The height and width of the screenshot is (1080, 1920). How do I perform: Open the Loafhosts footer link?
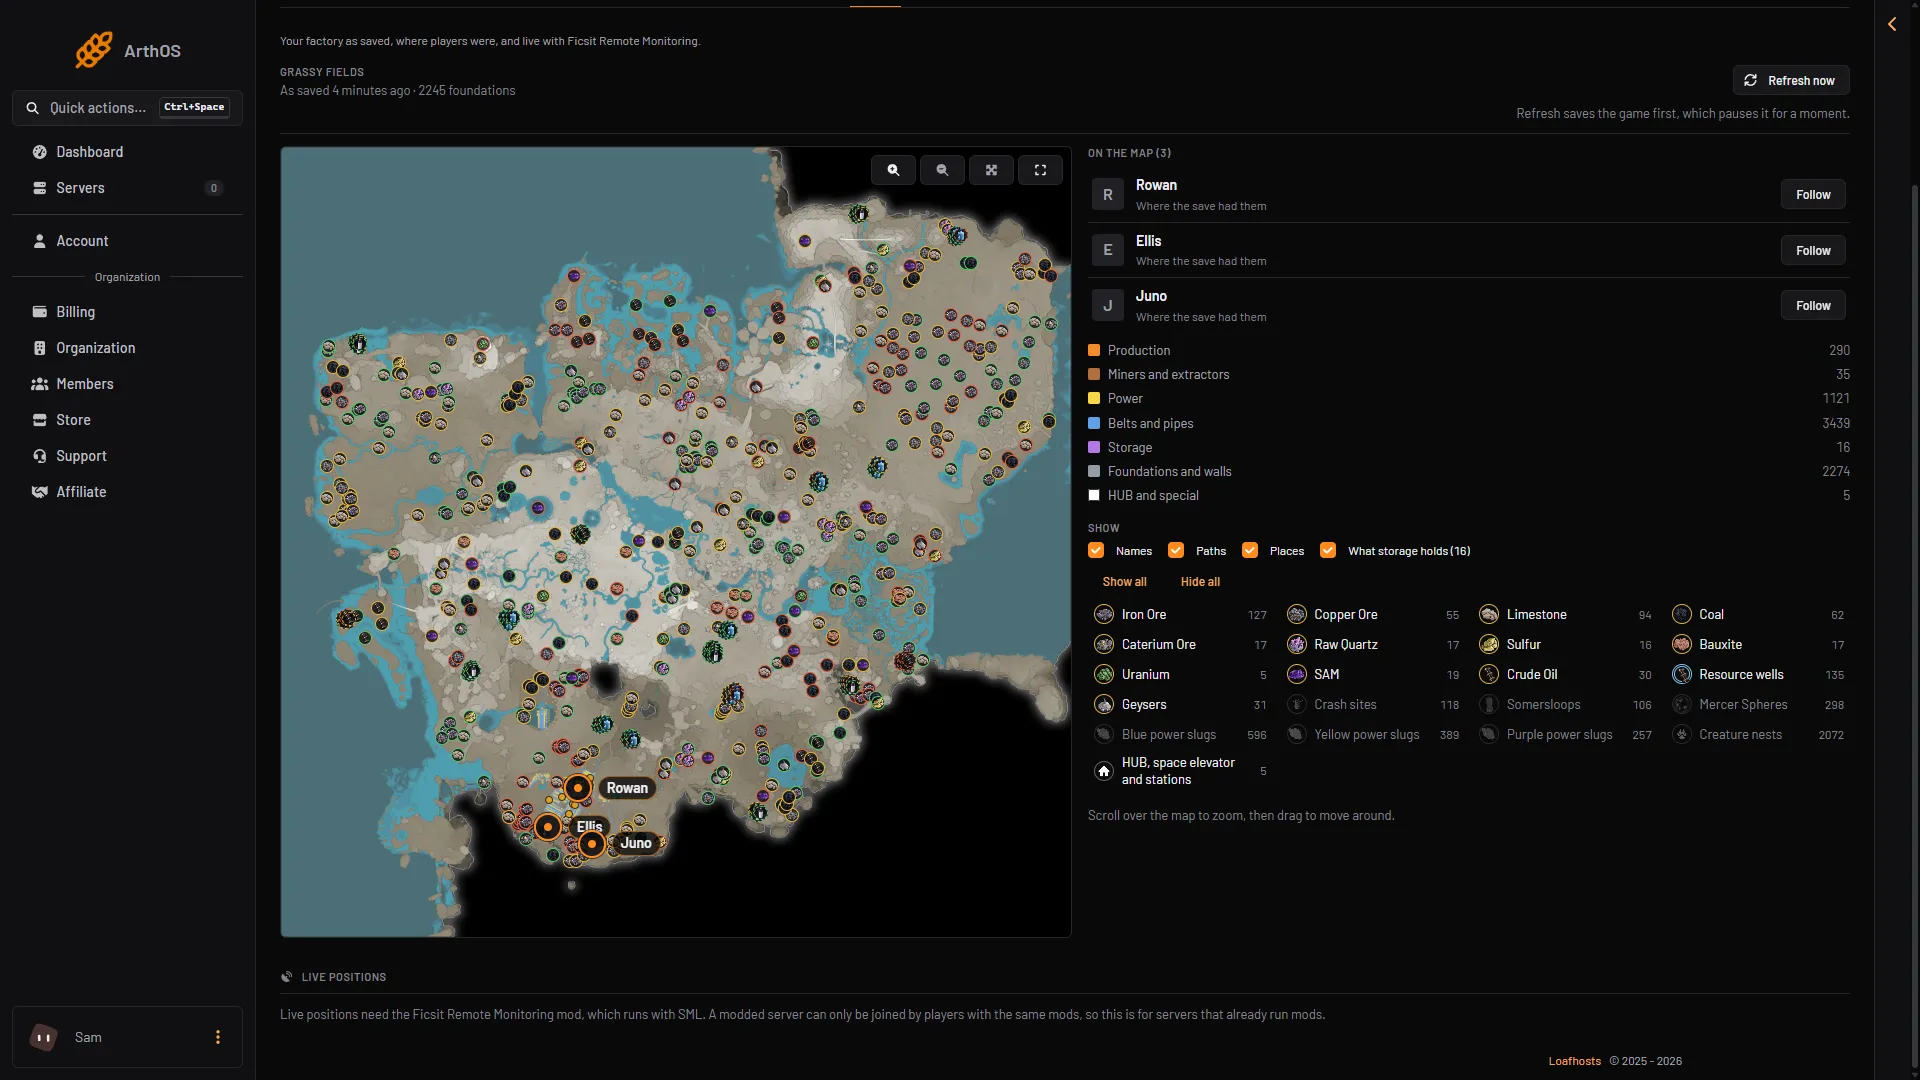[x=1574, y=1061]
